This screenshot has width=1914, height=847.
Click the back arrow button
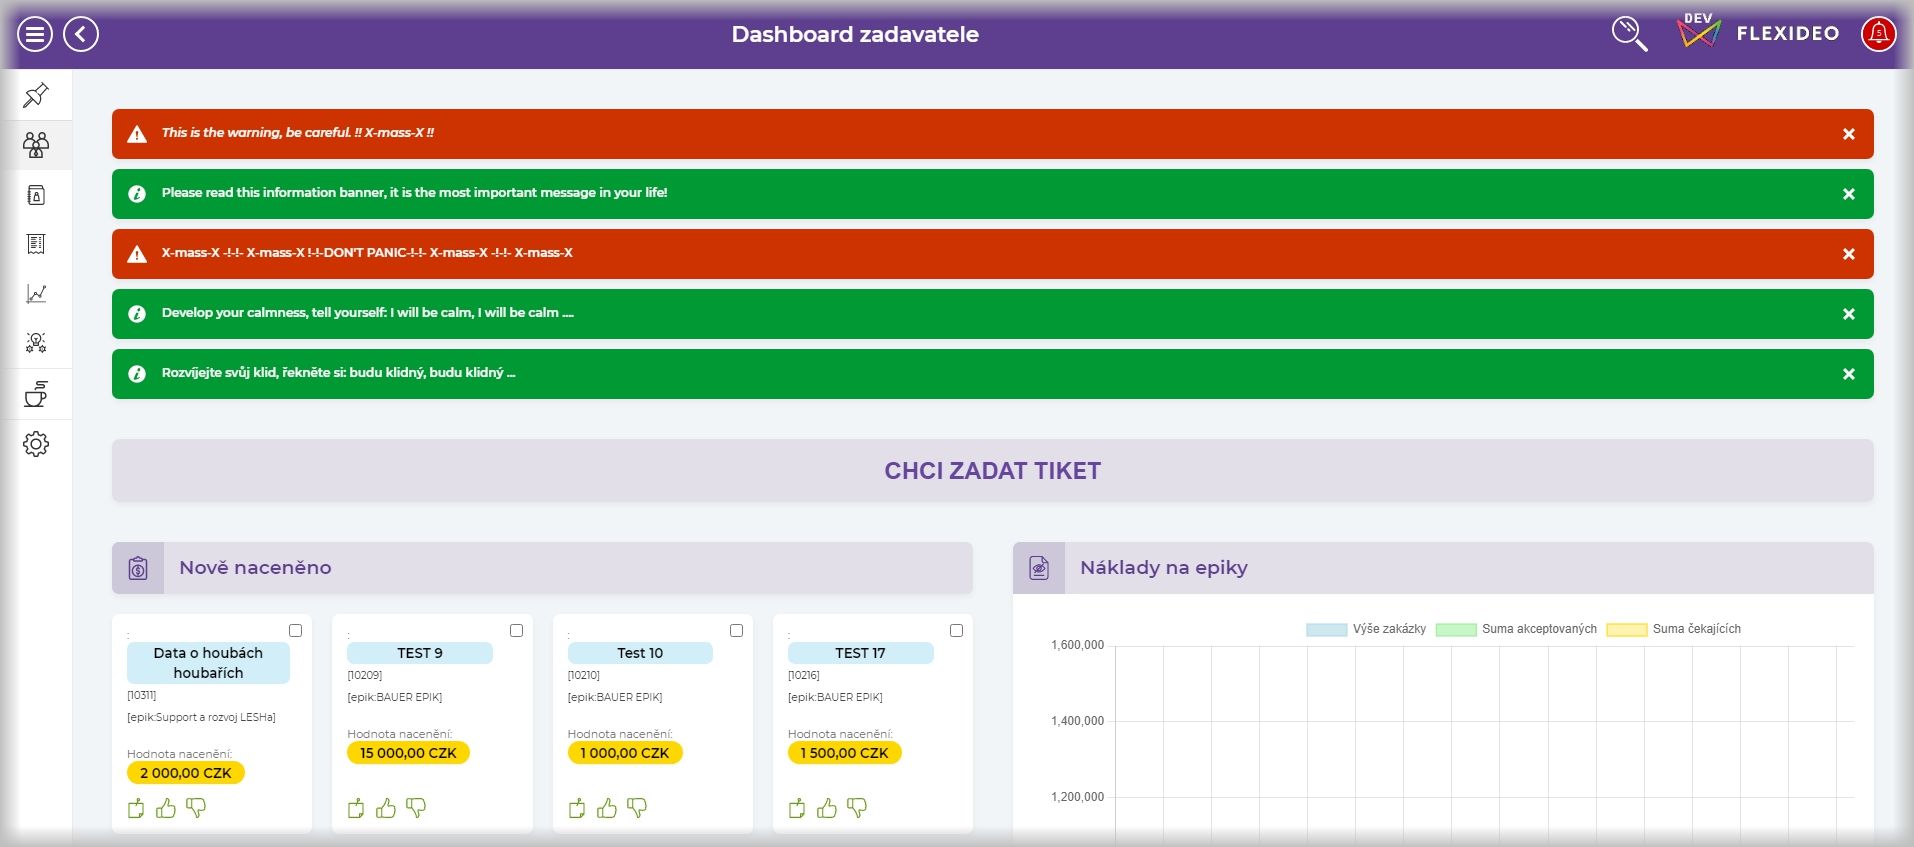(81, 34)
